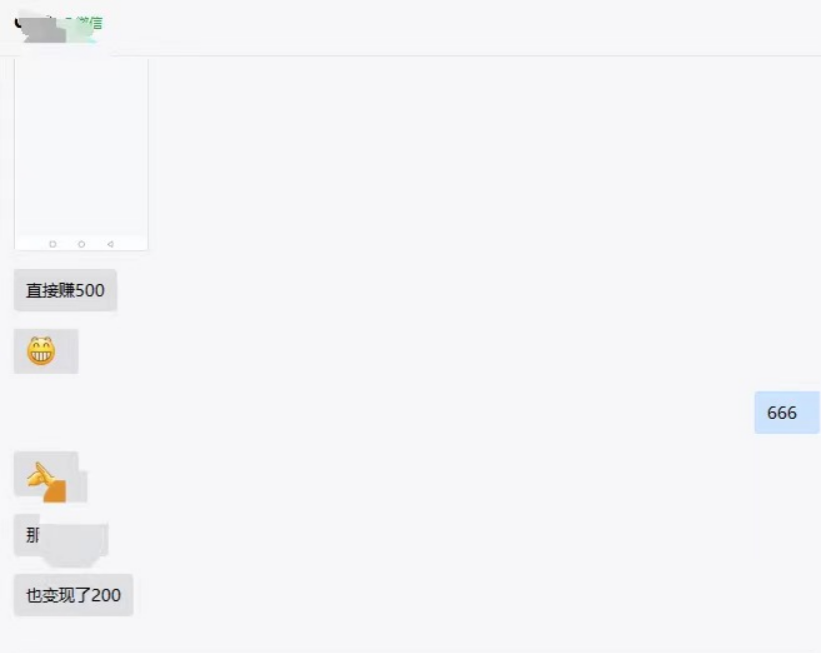
Task: Click the green 微信 label in header
Action: click(90, 23)
